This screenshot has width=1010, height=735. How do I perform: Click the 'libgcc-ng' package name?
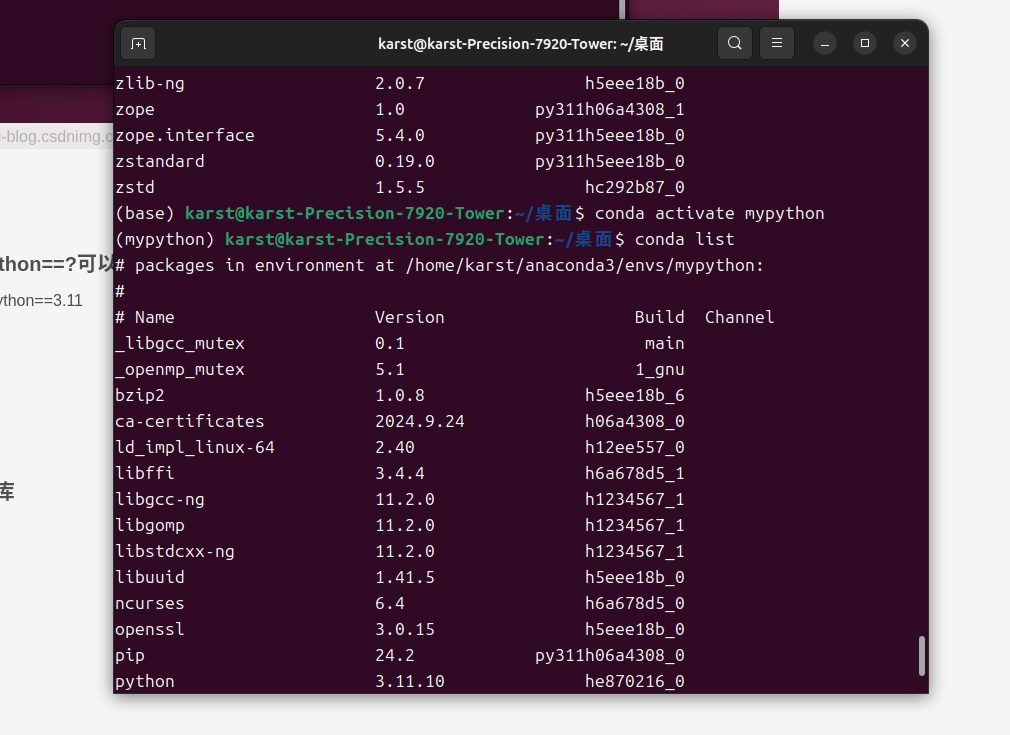click(160, 500)
